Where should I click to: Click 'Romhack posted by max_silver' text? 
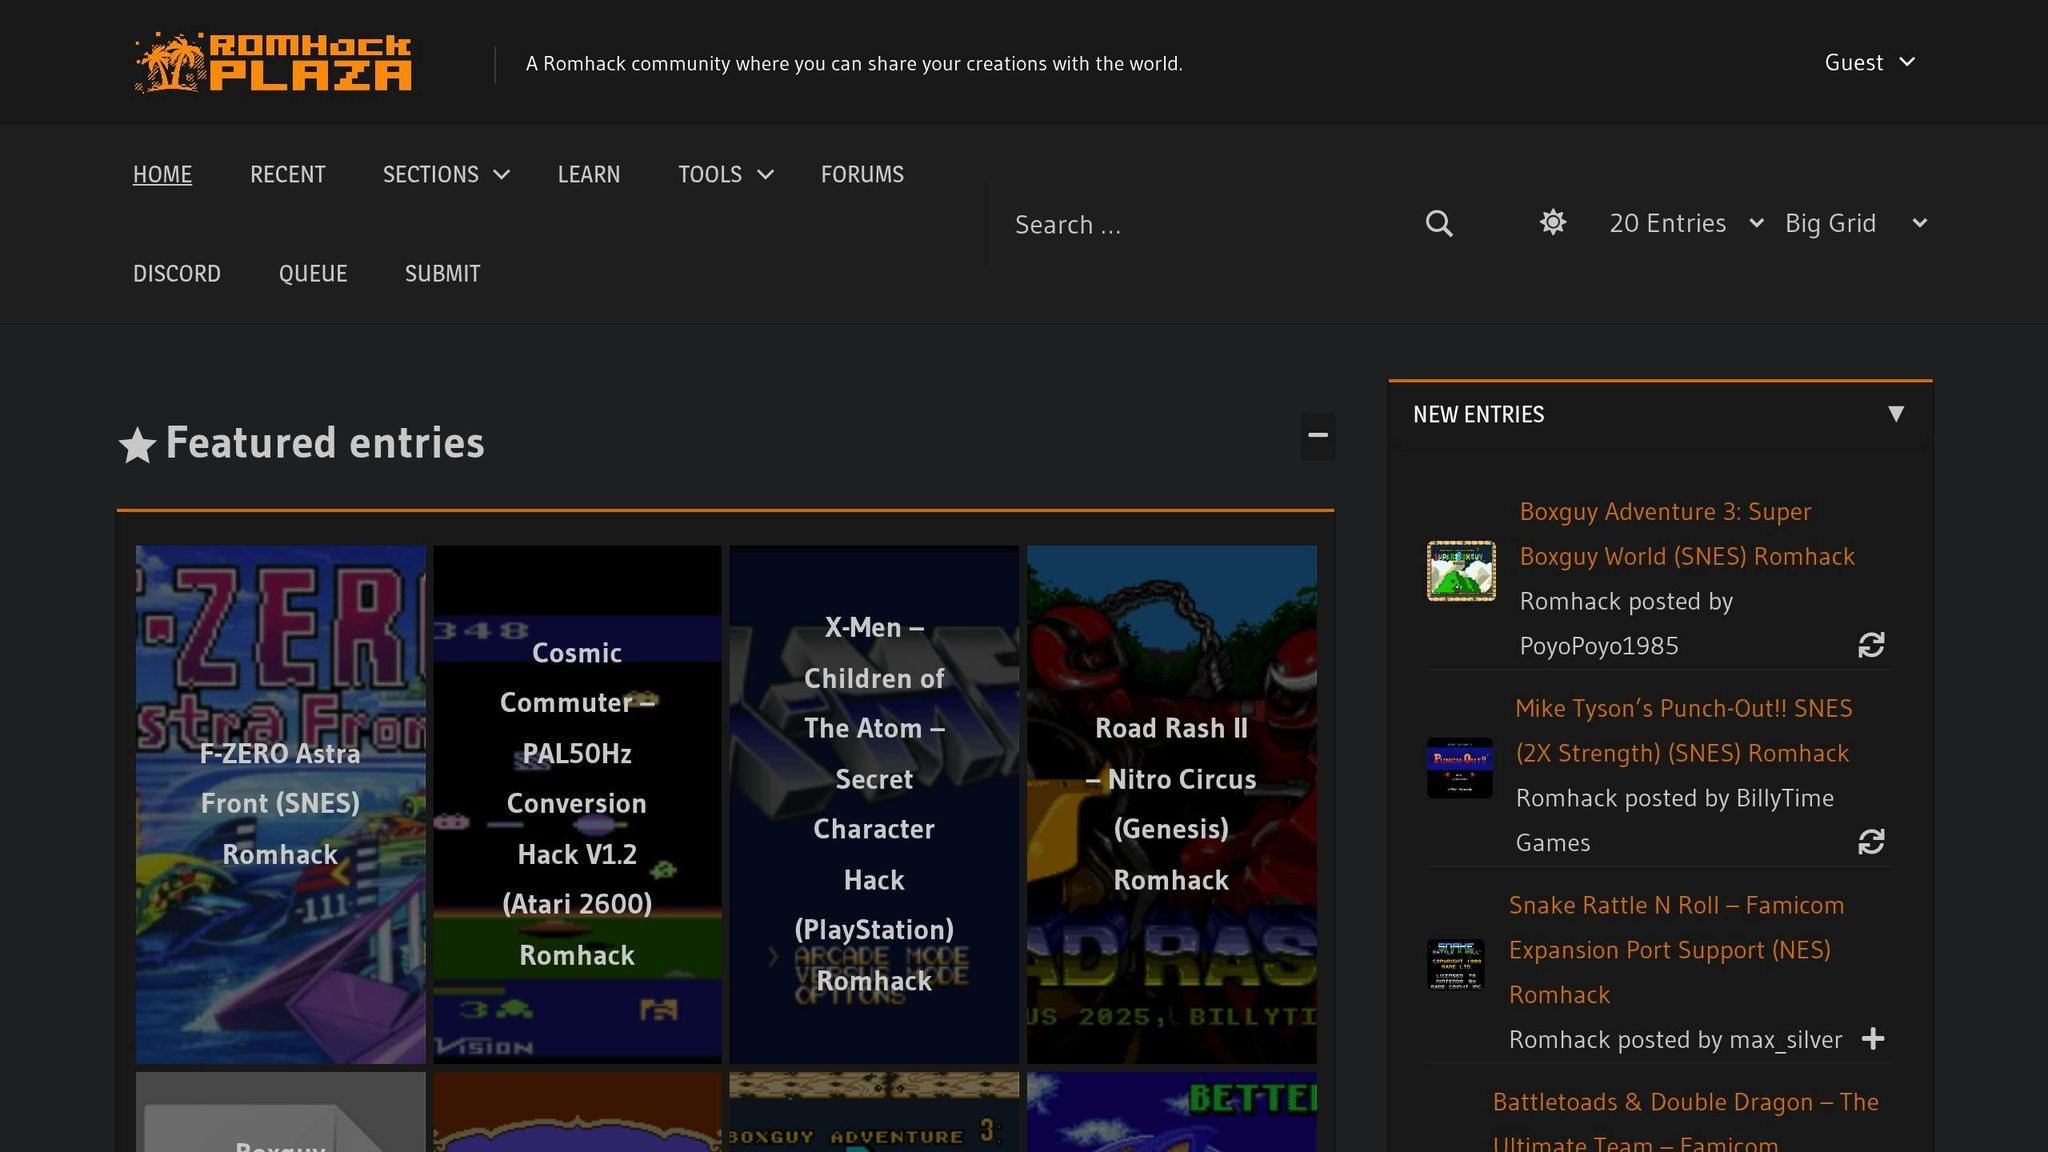click(1675, 1040)
